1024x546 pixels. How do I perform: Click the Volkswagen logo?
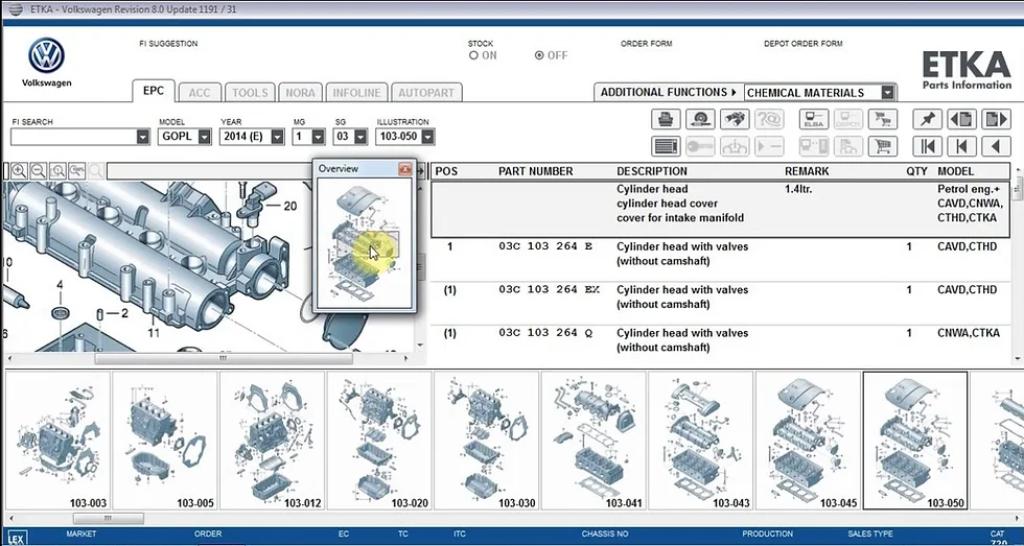[x=46, y=56]
